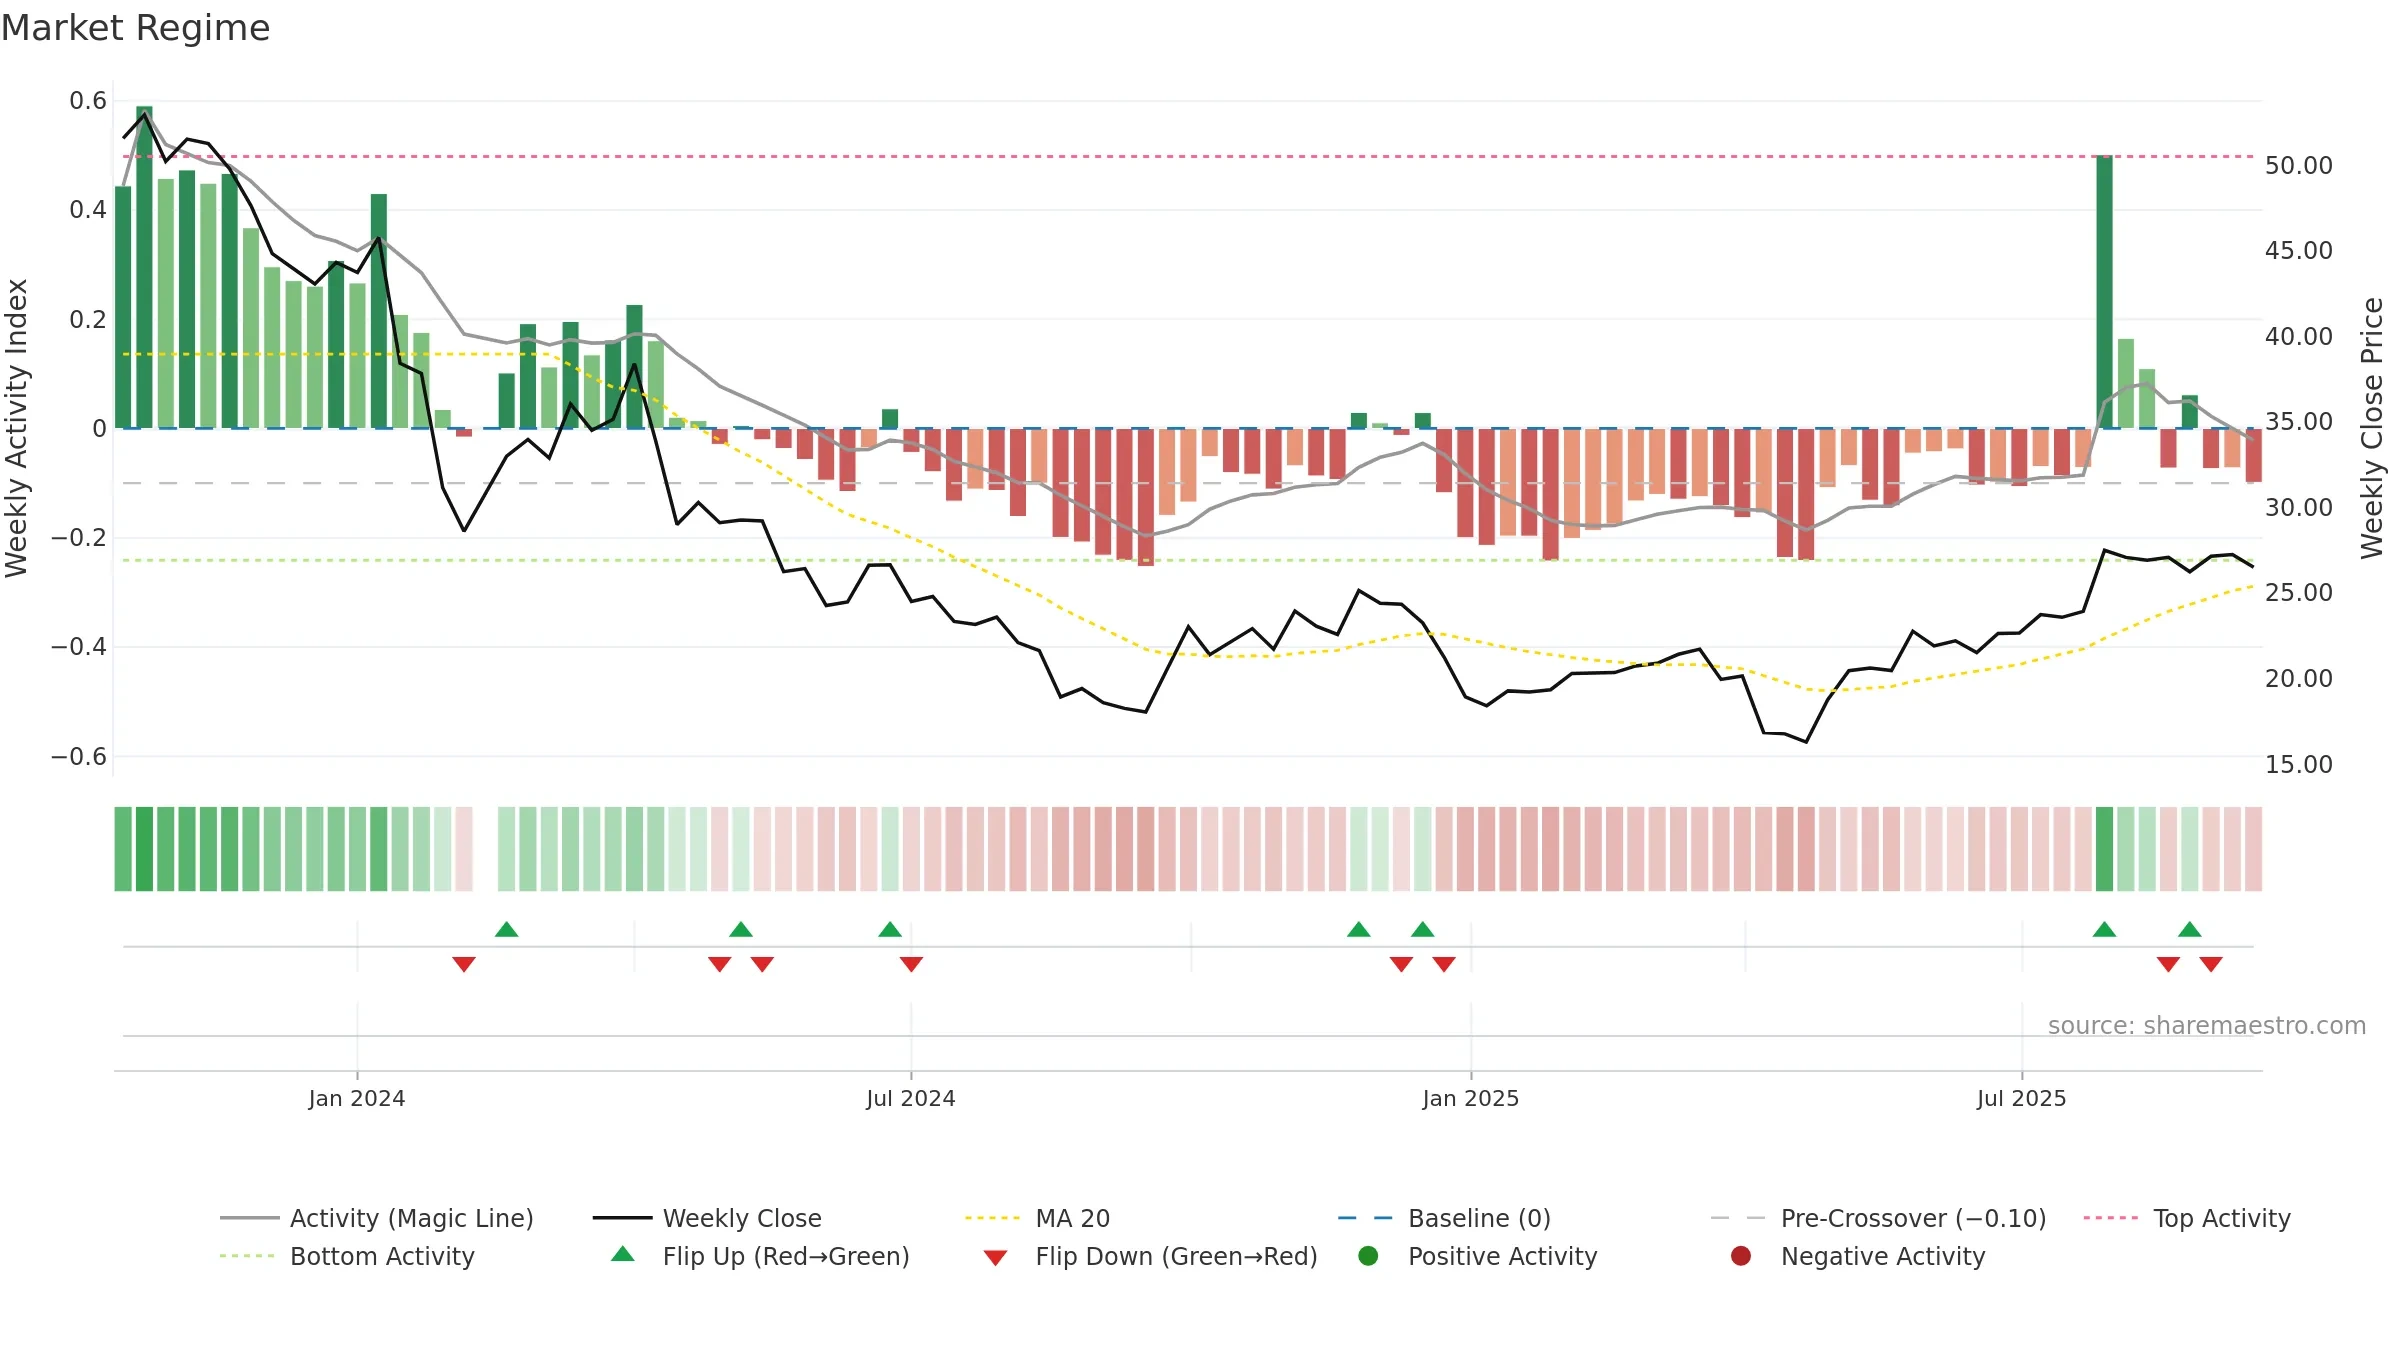2400x1350 pixels.
Task: Click the Weekly Close Price axis title
Action: 2372,428
